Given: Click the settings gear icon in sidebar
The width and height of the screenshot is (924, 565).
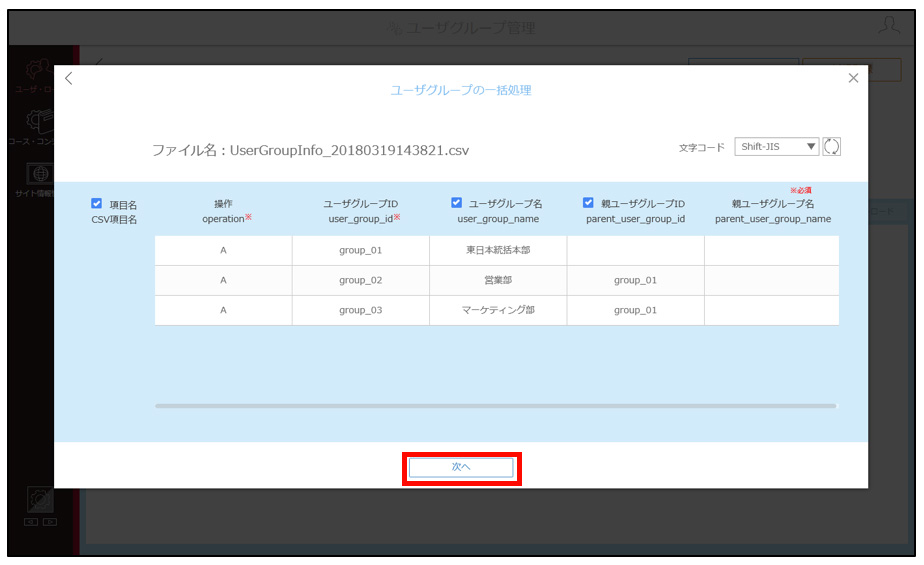Looking at the screenshot, I should pos(40,500).
